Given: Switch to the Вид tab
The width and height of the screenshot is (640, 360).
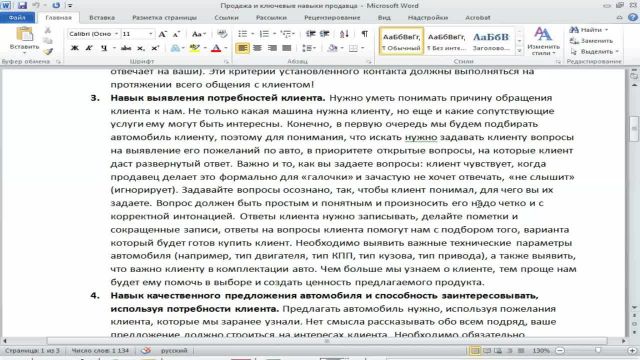Looking at the screenshot, I should click(384, 18).
